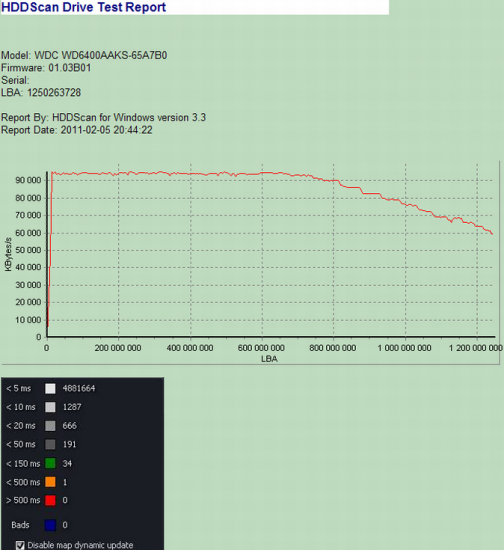Click the 34 count value
This screenshot has width=504, height=550.
(67, 464)
